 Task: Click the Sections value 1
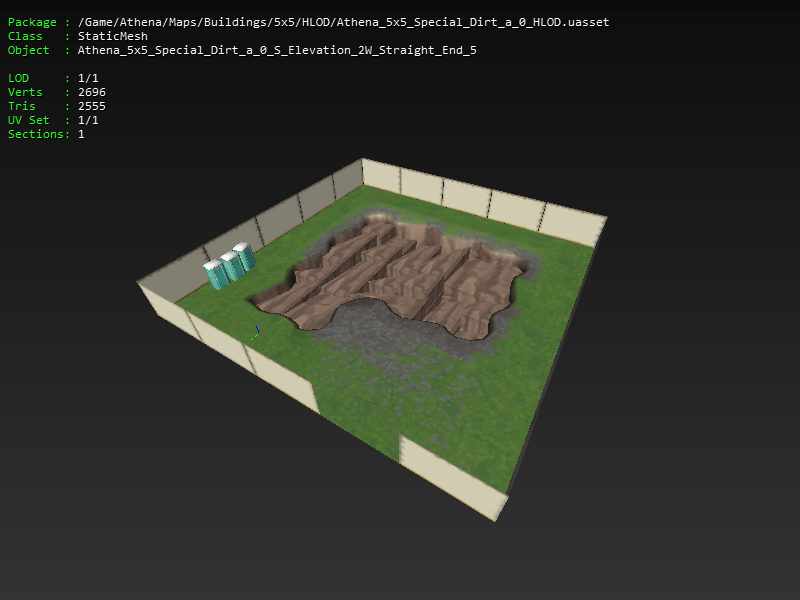coord(81,134)
